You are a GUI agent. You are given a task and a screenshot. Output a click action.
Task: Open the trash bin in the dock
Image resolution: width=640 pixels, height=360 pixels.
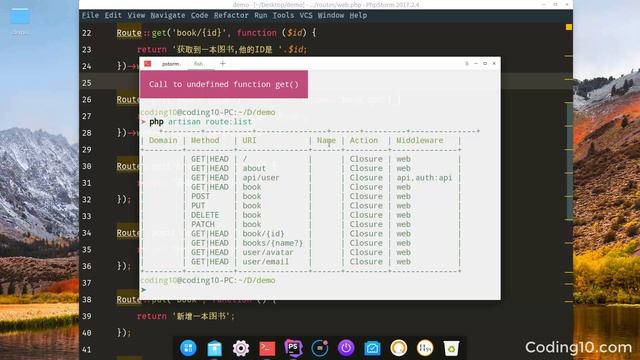tap(451, 348)
